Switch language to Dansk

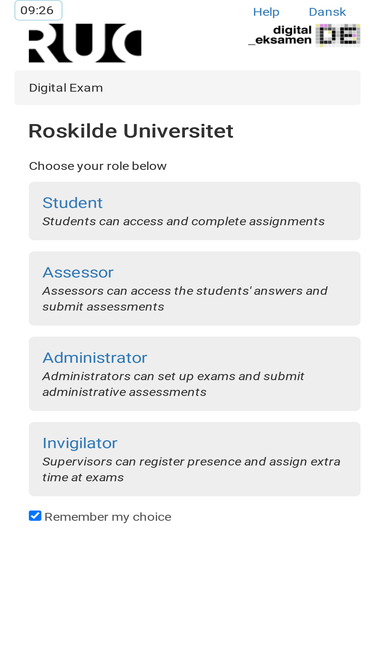pos(327,12)
